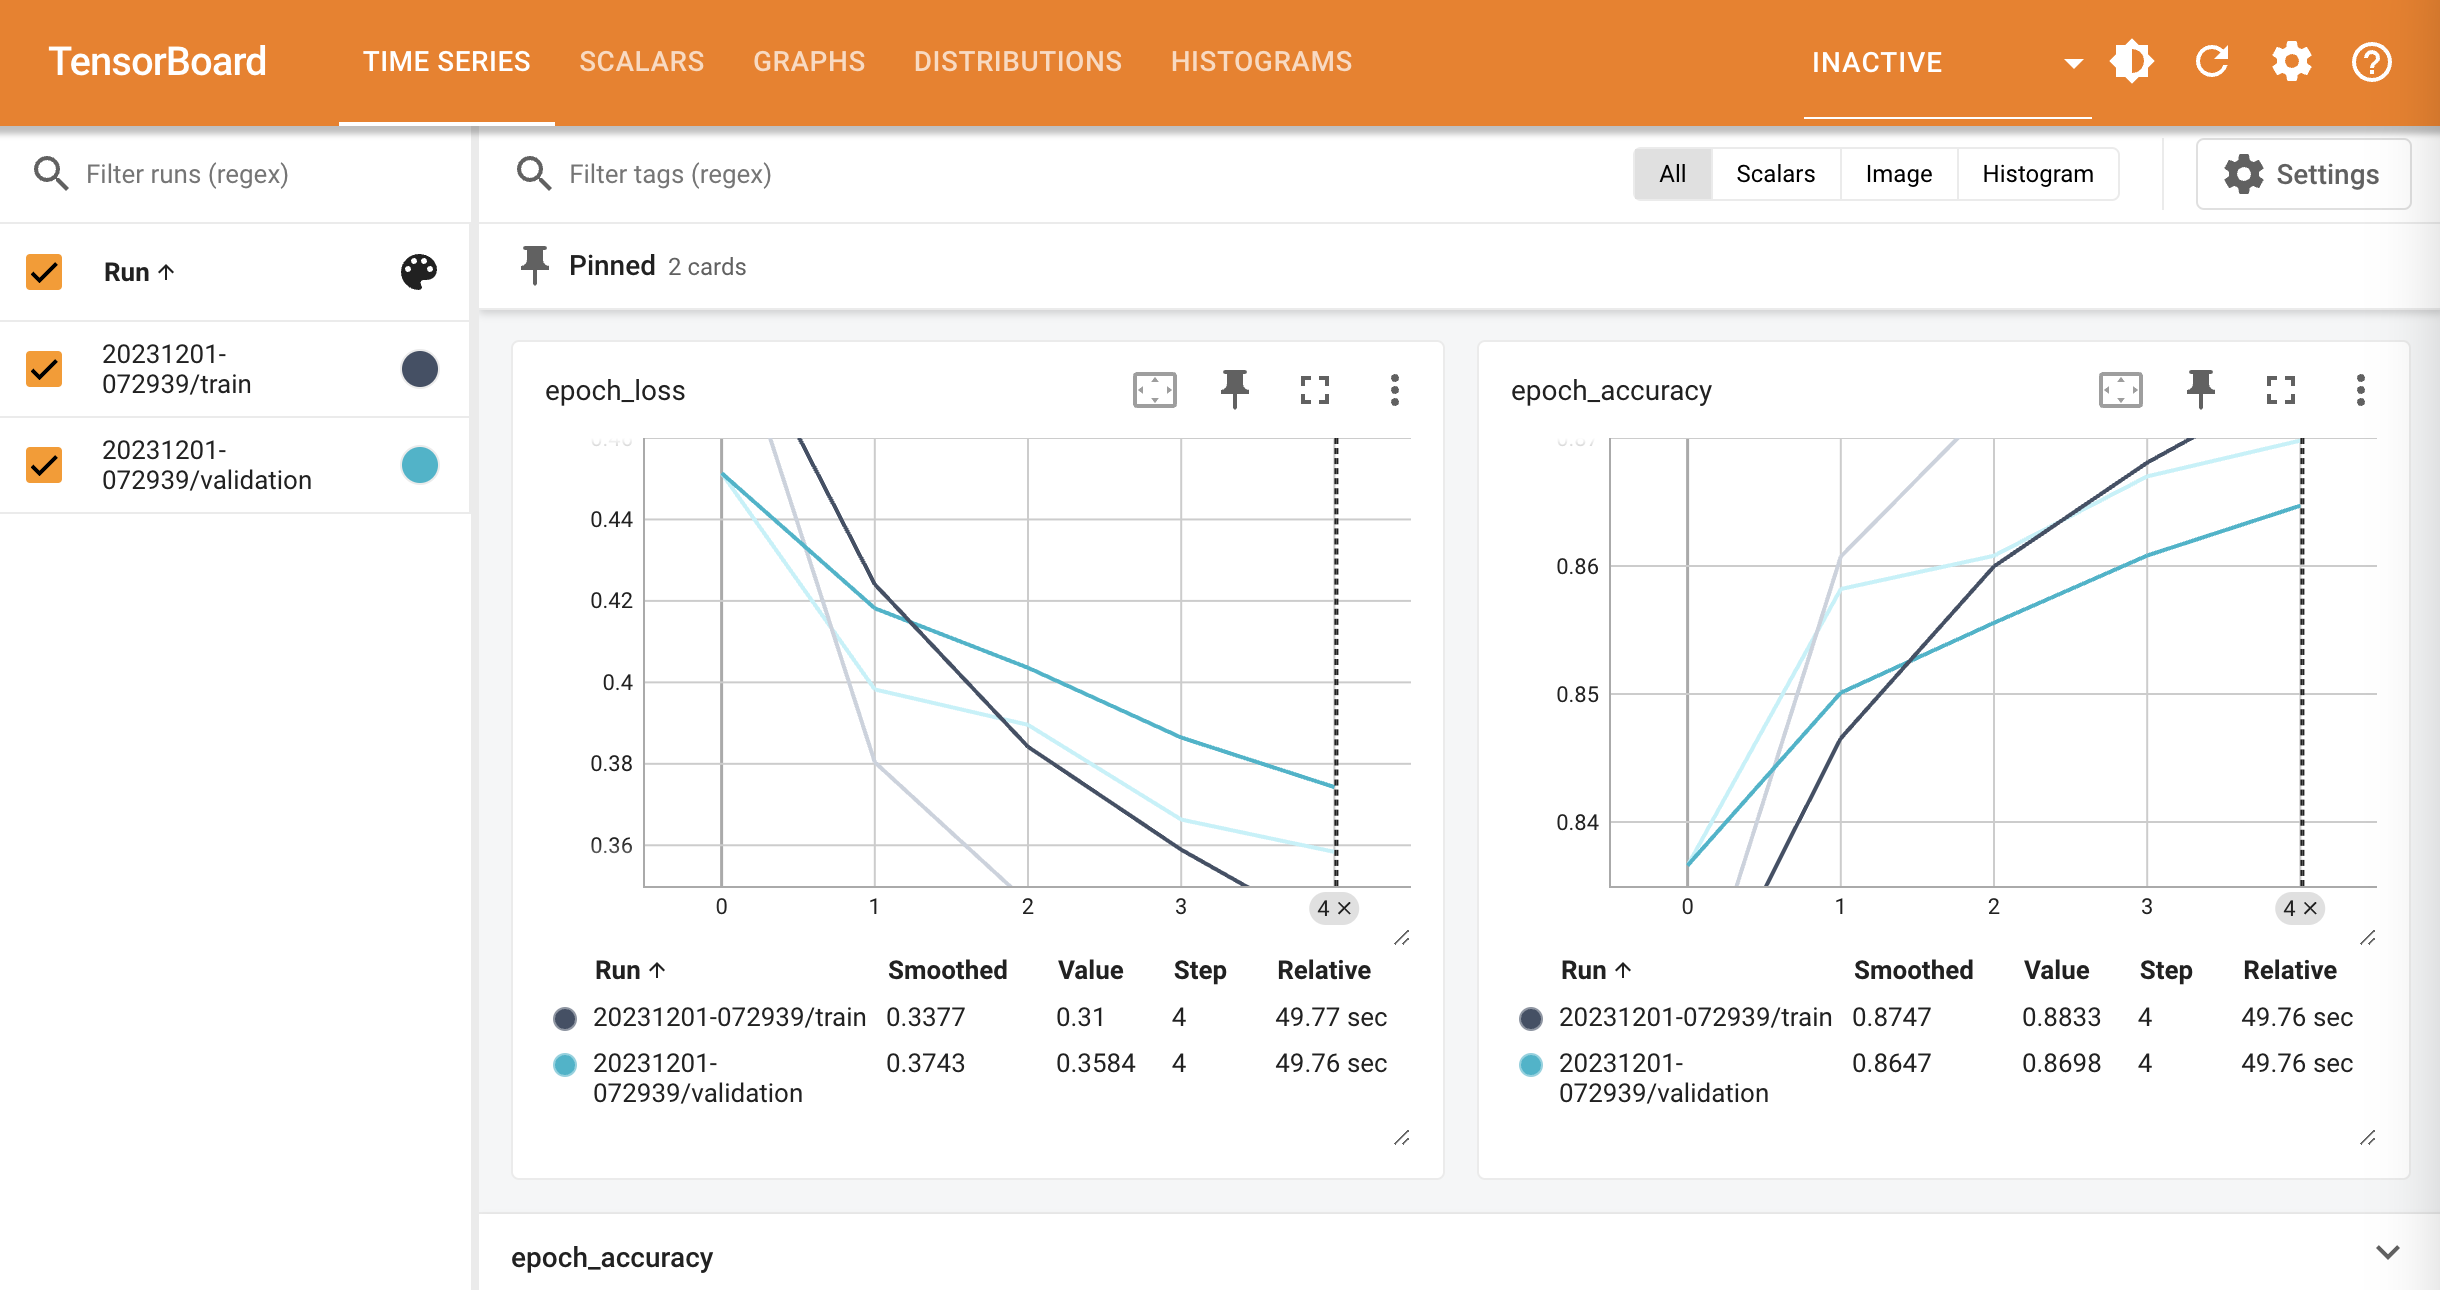Open the GRAPHS tab
This screenshot has width=2440, height=1290.
click(809, 62)
